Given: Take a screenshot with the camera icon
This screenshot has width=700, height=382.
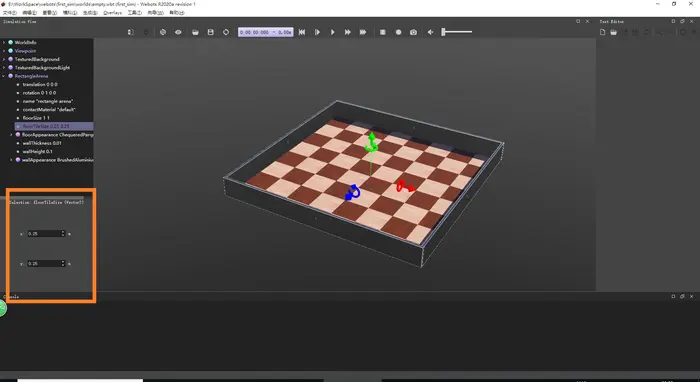Looking at the screenshot, I should (413, 32).
